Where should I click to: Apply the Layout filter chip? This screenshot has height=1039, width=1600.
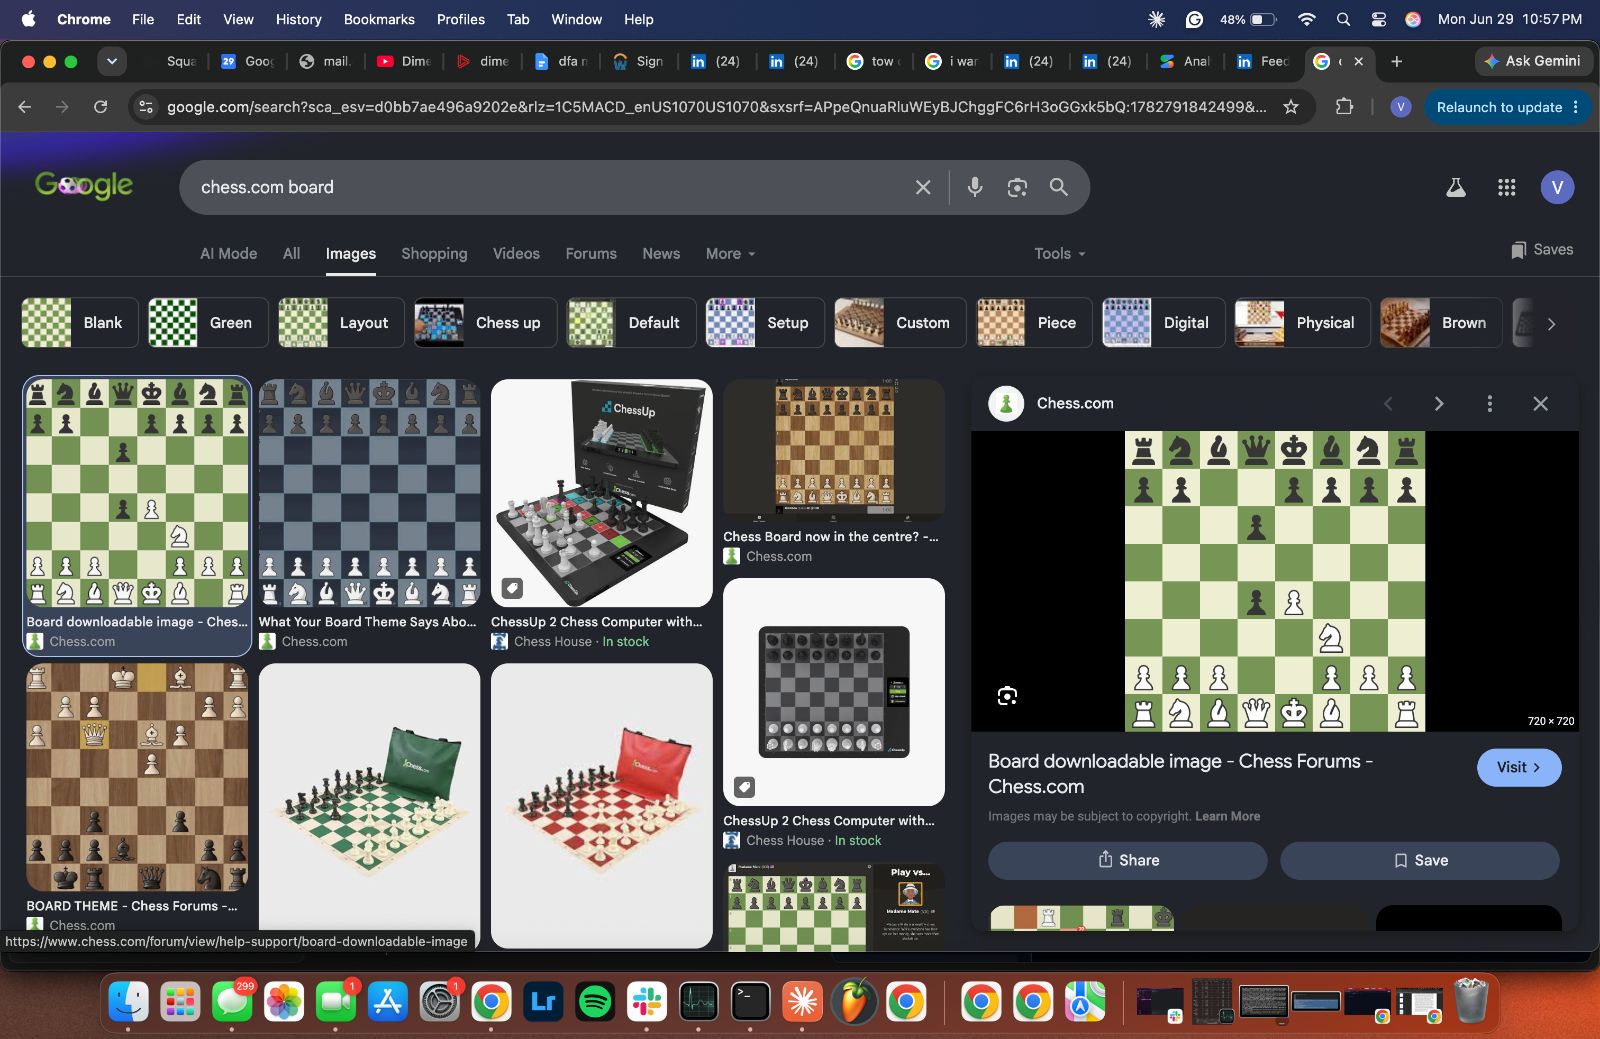pos(341,323)
